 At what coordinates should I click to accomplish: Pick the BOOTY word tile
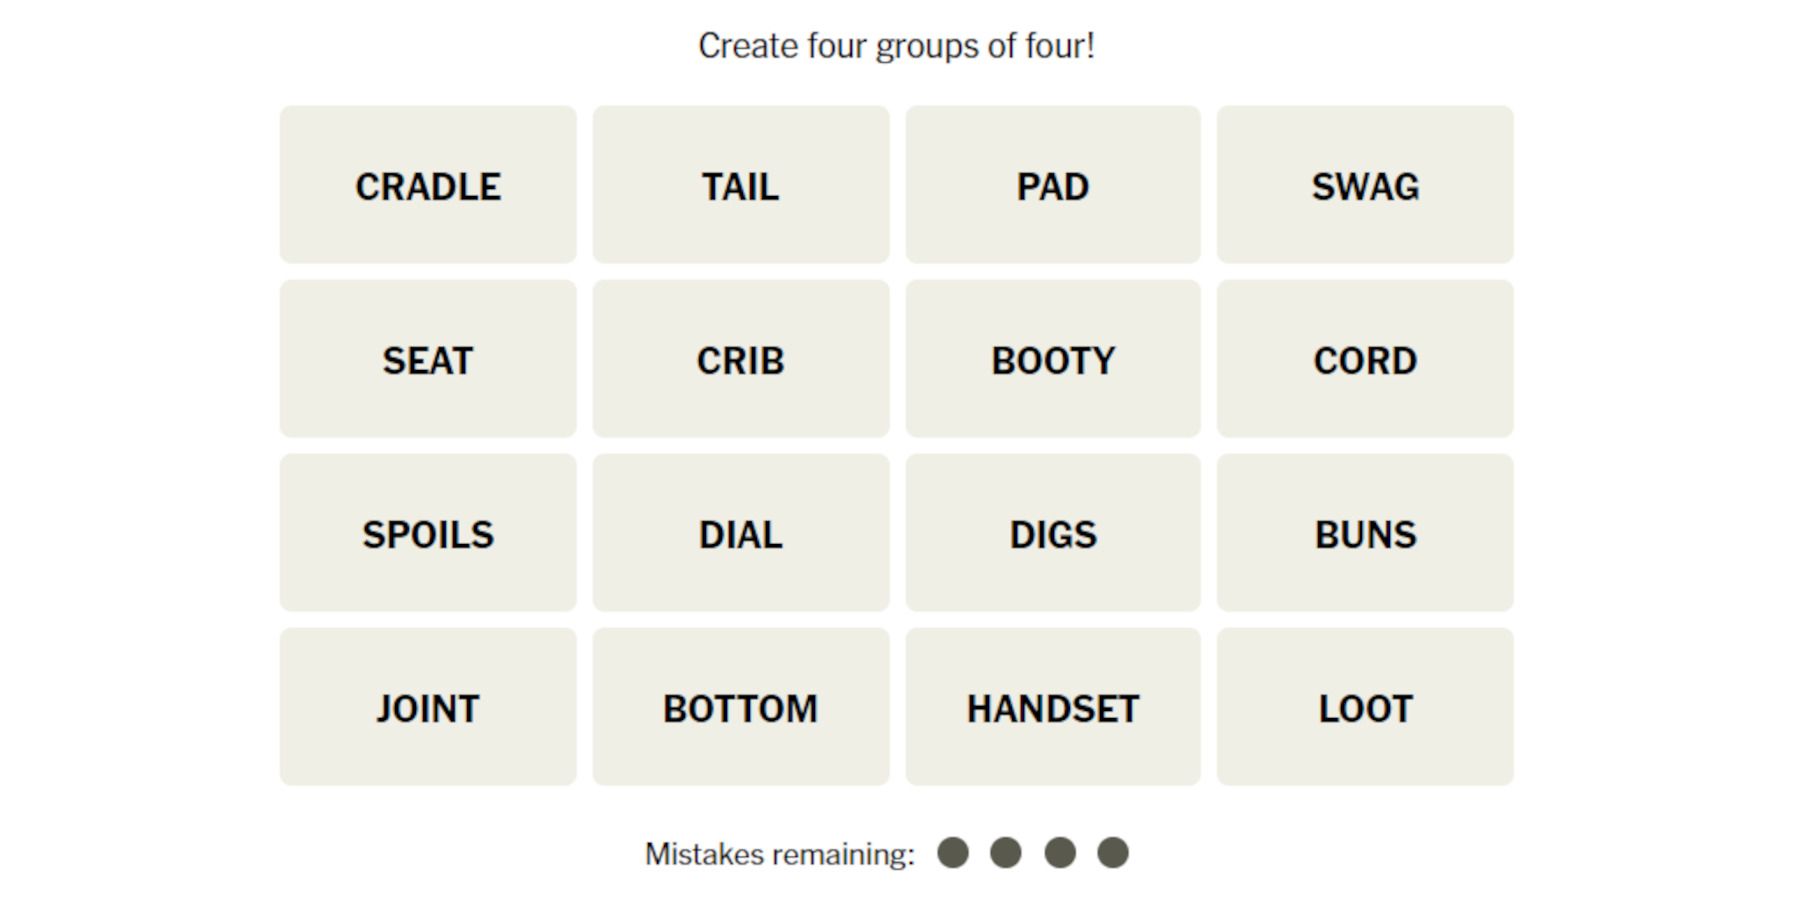[x=1054, y=360]
